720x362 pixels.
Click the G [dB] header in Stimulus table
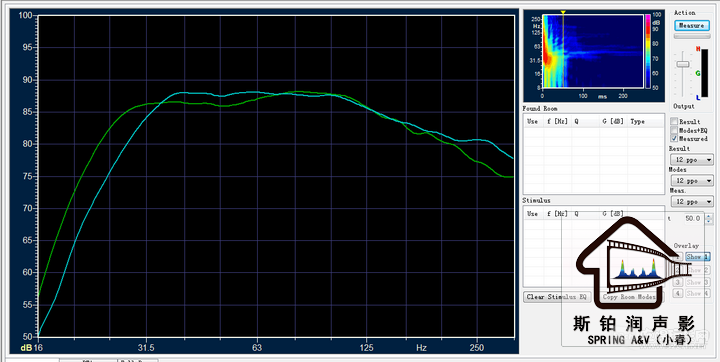point(613,214)
